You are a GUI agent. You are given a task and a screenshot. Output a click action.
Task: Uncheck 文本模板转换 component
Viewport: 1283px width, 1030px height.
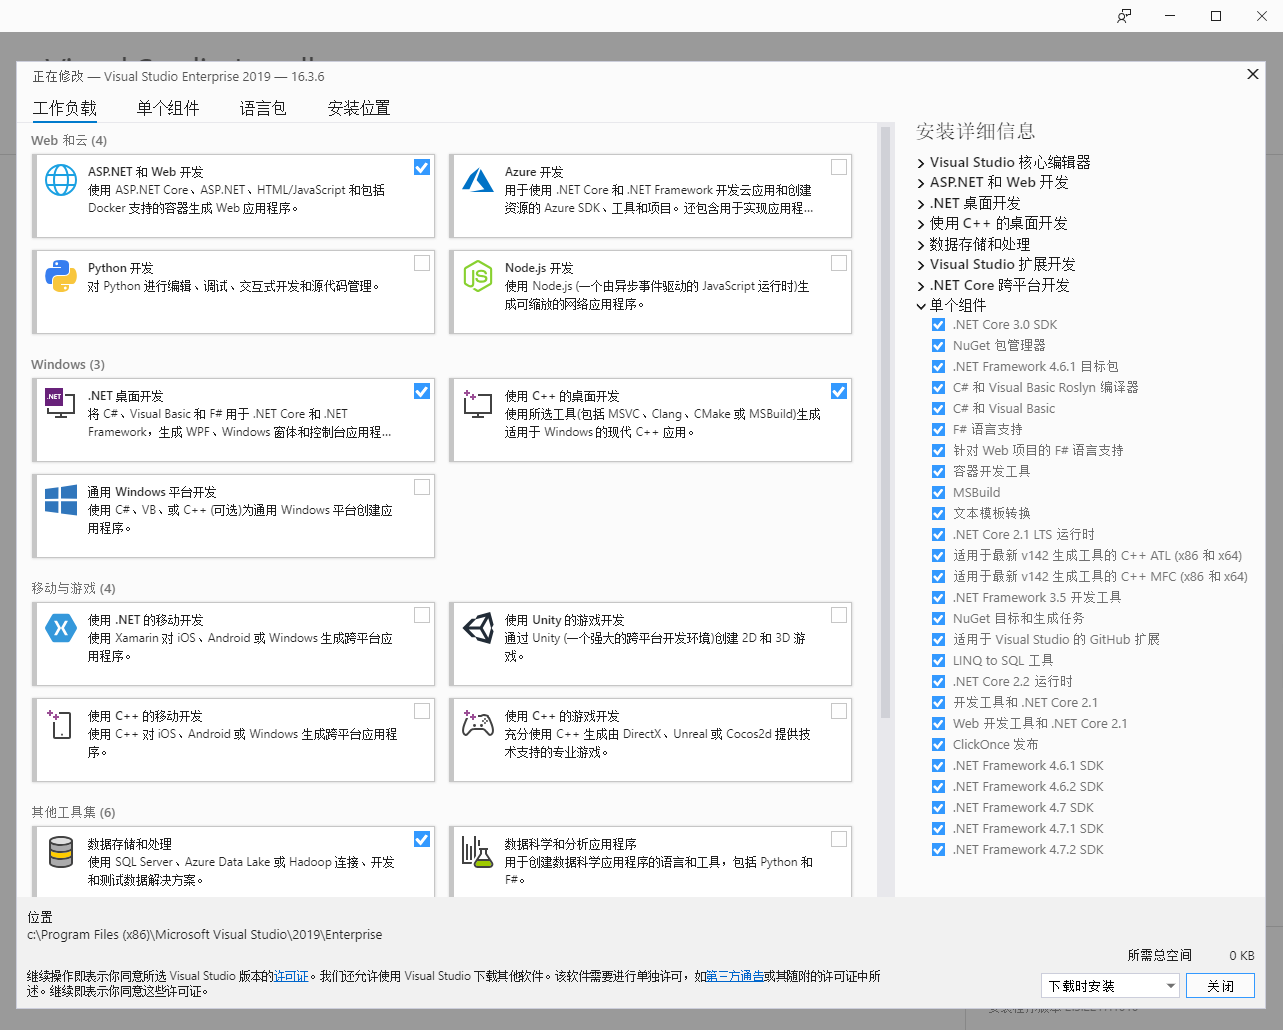[x=938, y=513]
